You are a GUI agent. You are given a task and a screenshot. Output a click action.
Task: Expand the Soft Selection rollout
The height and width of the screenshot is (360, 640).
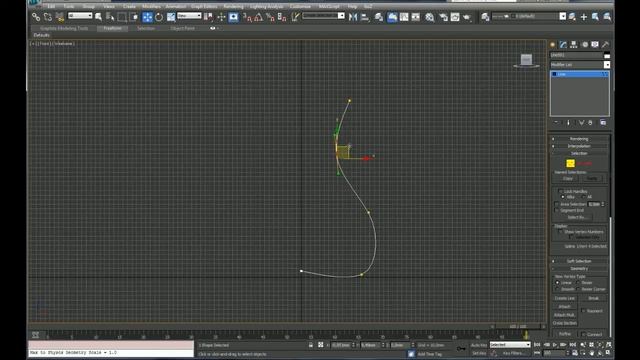(x=579, y=261)
